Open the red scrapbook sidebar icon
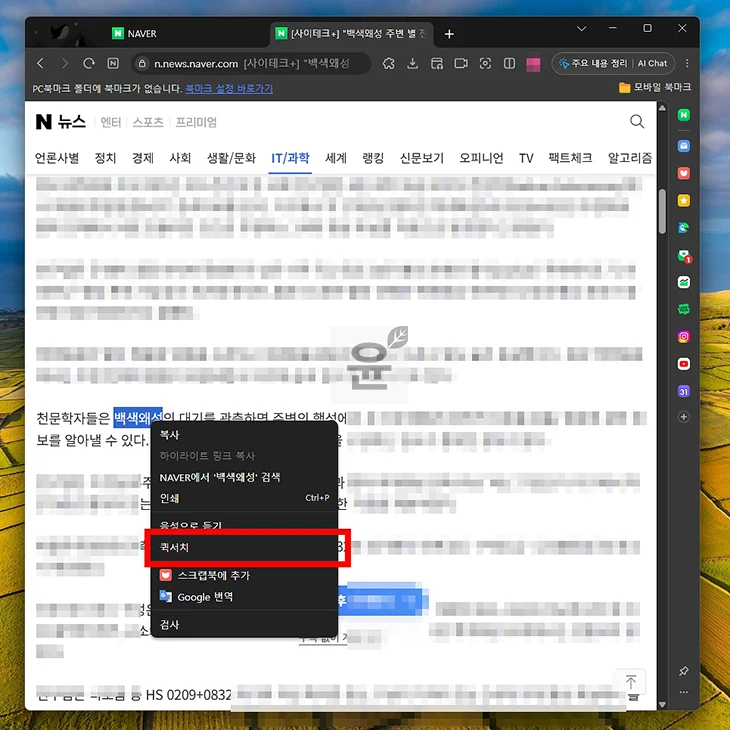Image resolution: width=730 pixels, height=730 pixels. coord(683,173)
